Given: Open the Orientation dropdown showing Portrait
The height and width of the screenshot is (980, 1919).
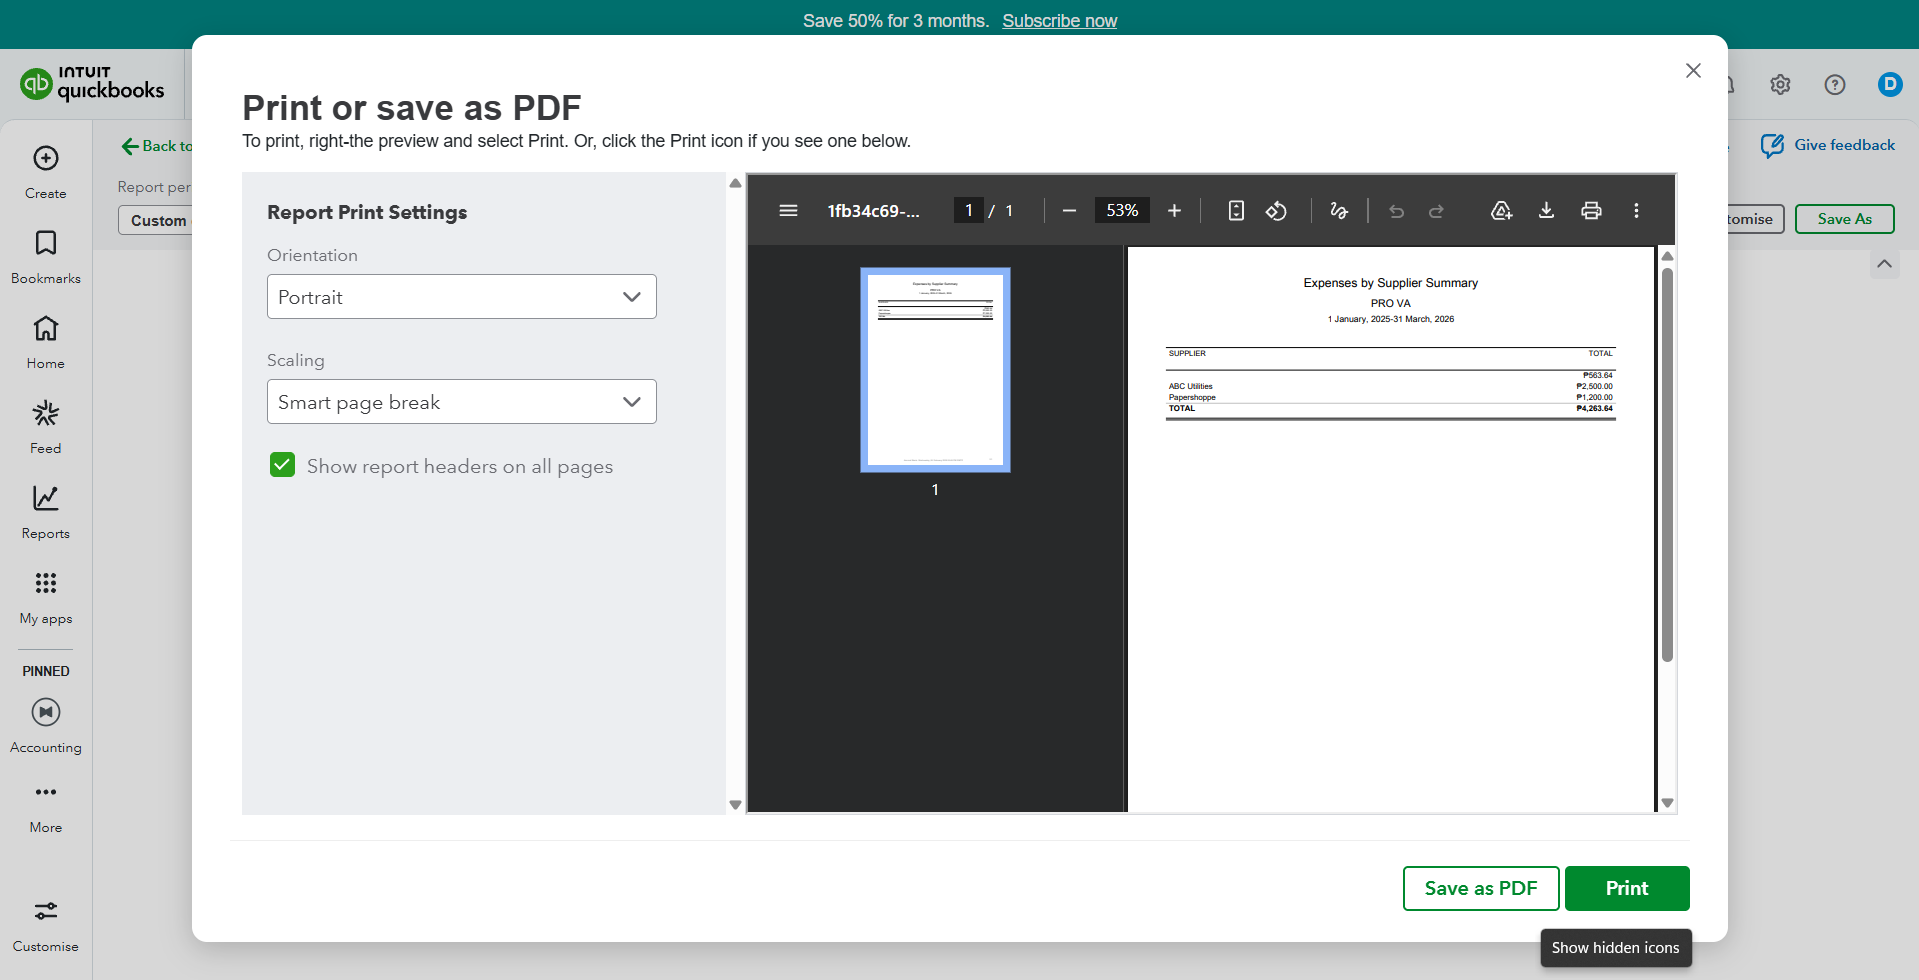Looking at the screenshot, I should point(462,297).
